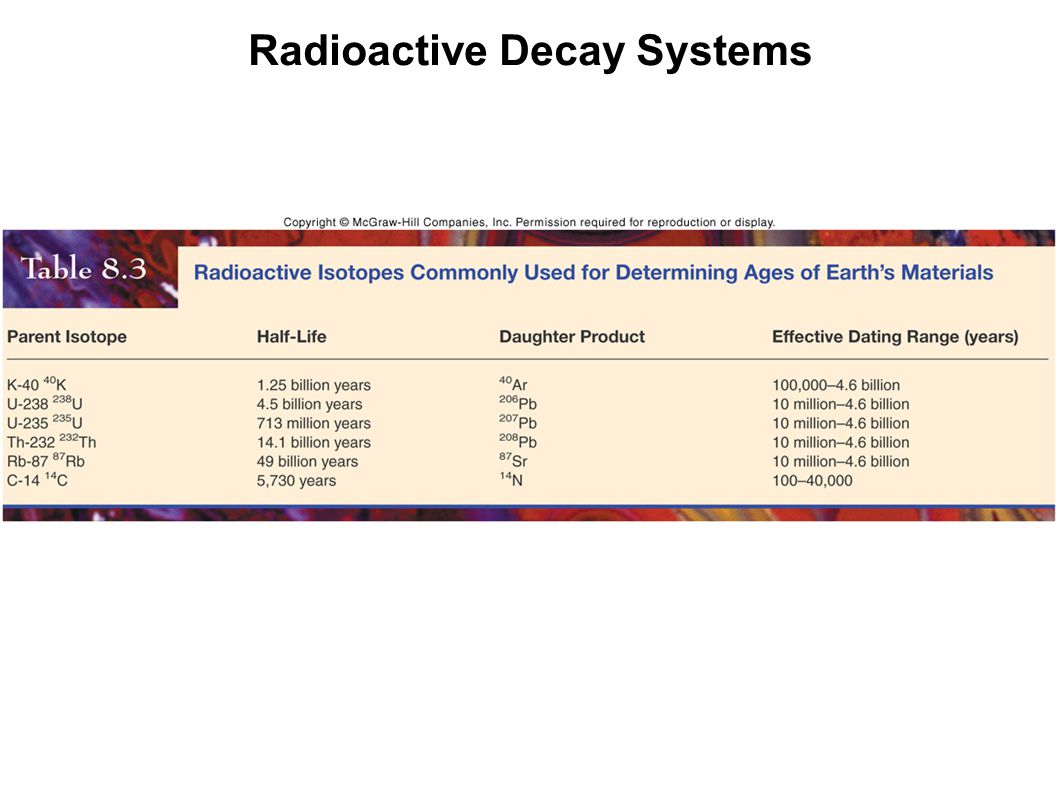Click the 'Effective Dating Range (years)' header

(x=895, y=336)
